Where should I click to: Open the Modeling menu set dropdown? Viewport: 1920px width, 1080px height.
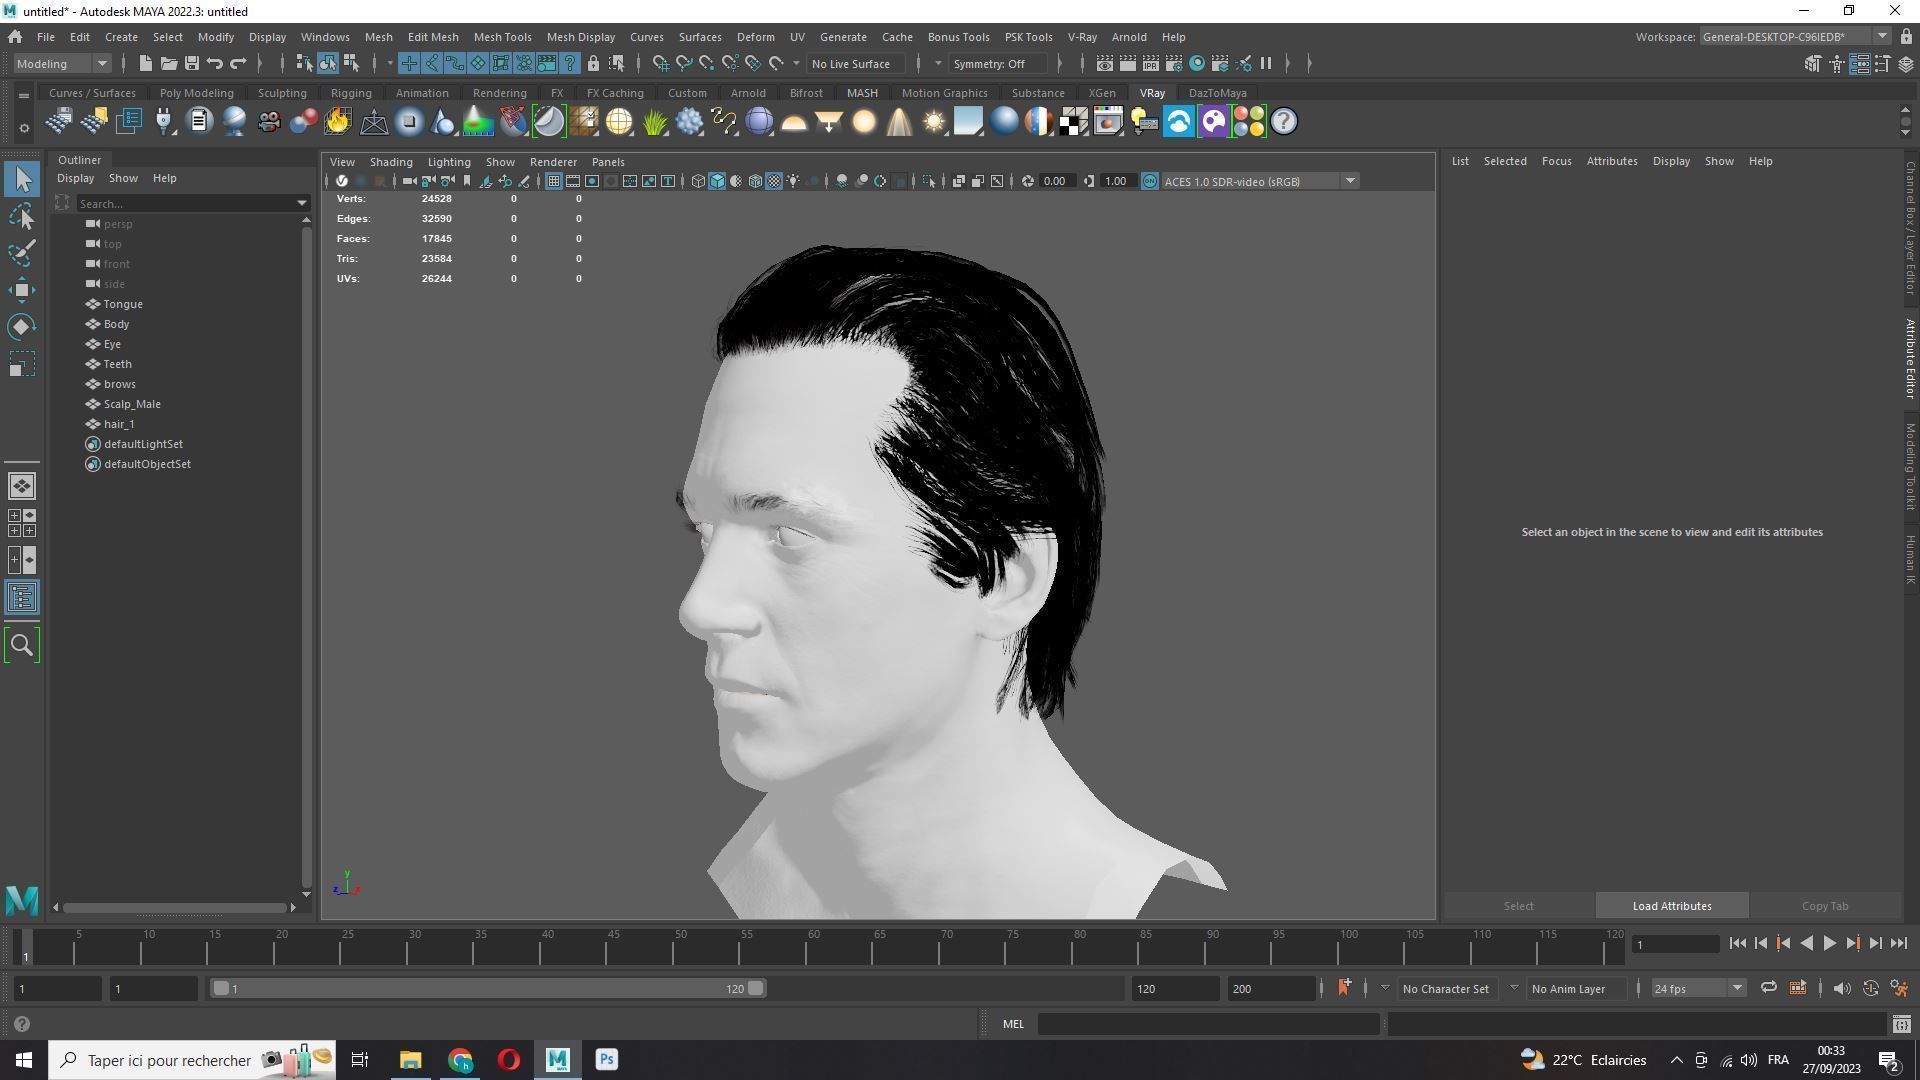(x=62, y=64)
